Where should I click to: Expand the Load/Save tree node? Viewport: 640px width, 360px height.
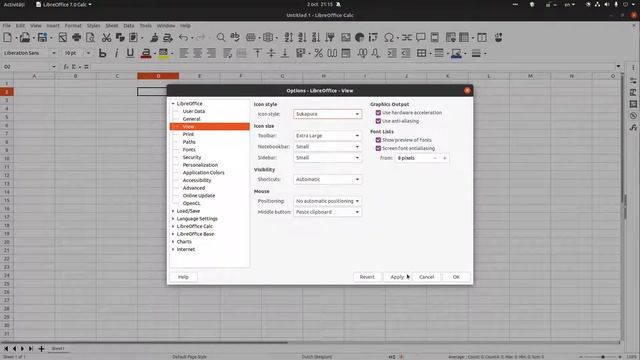coord(173,211)
